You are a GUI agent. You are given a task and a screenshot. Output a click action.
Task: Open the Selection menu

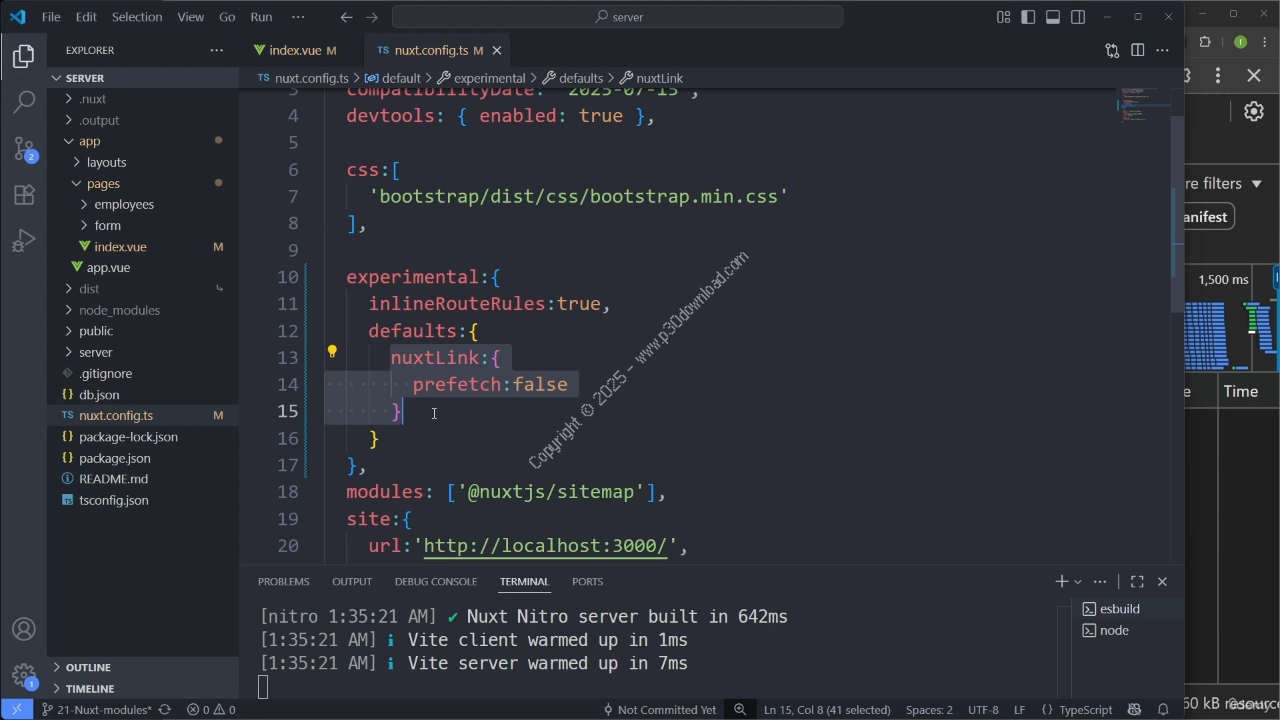coord(137,17)
